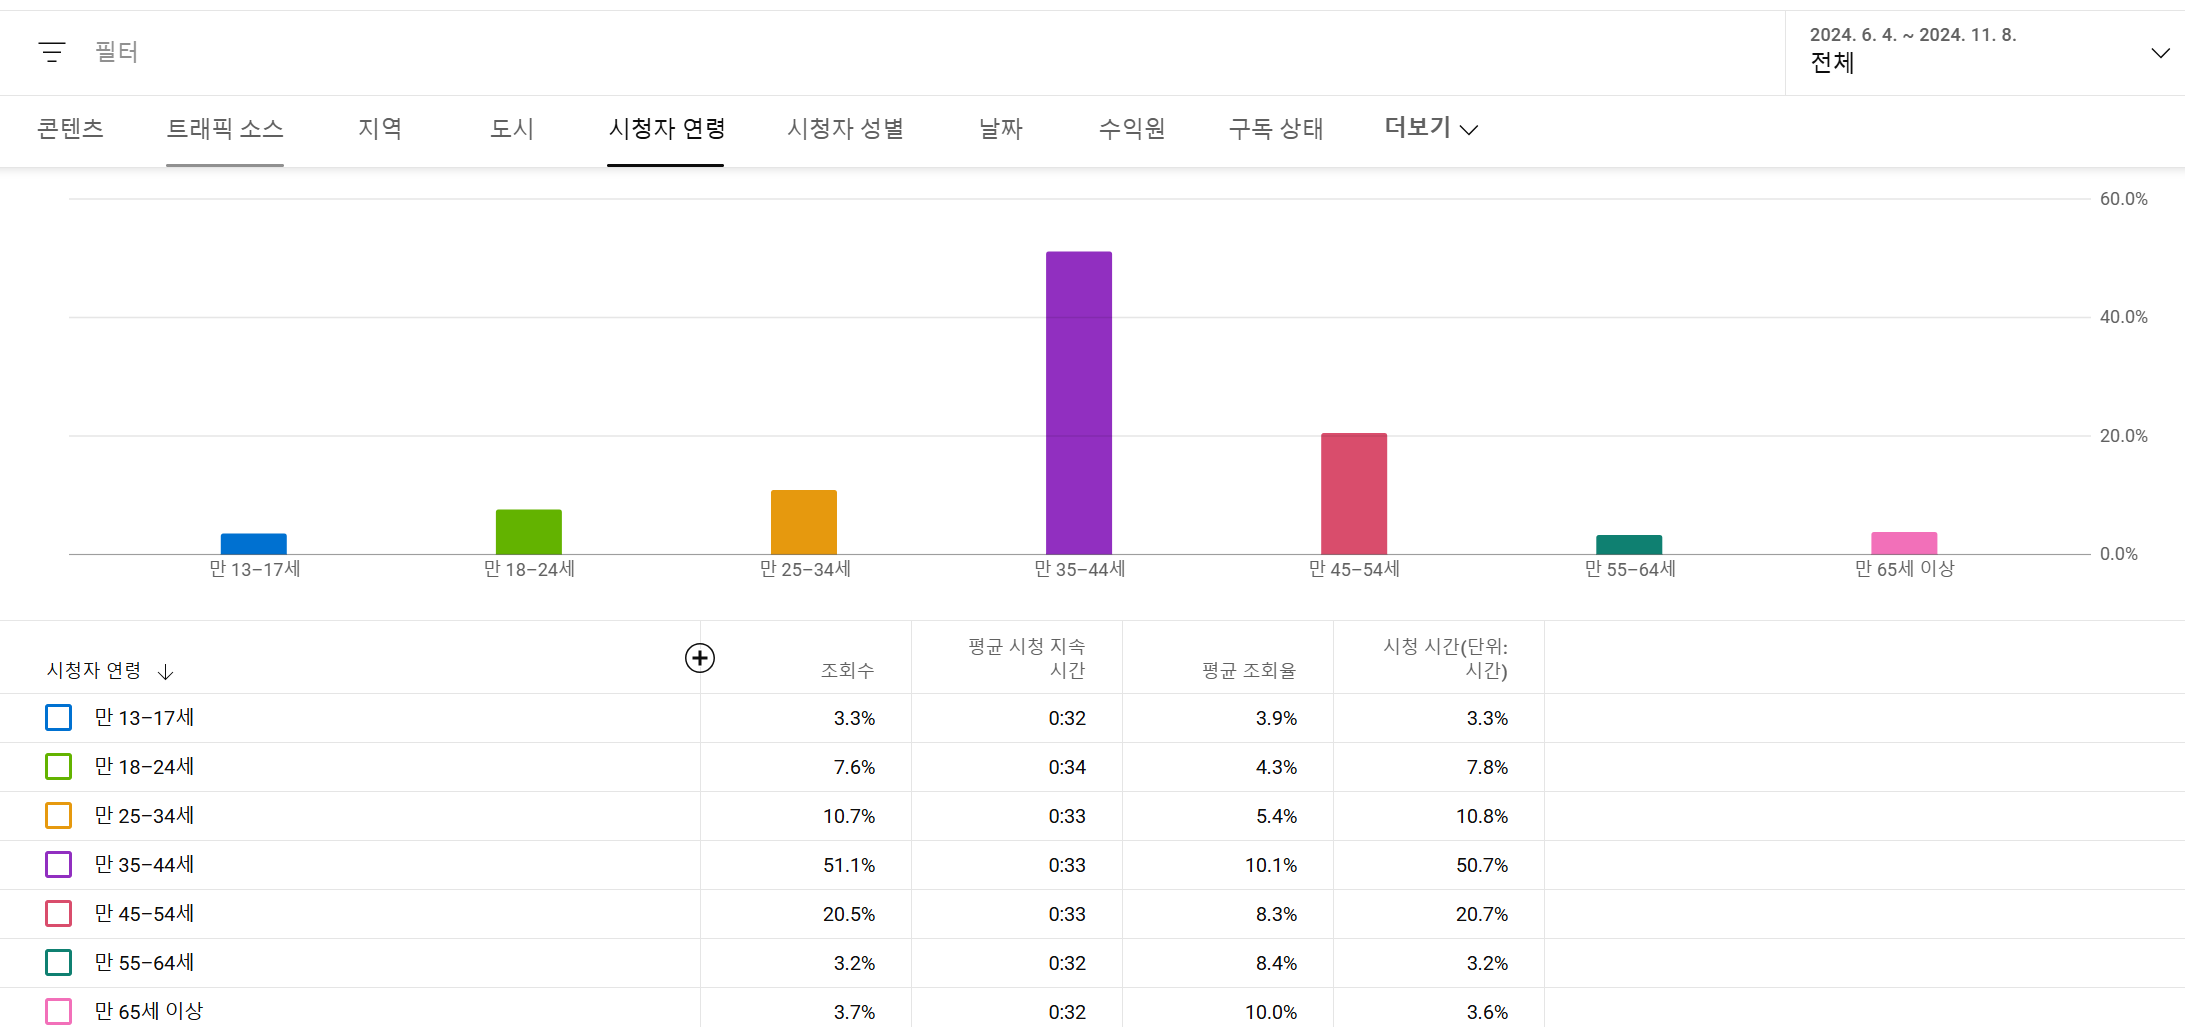Click the 만 35–44세 row label
This screenshot has width=2185, height=1027.
pyautogui.click(x=145, y=865)
